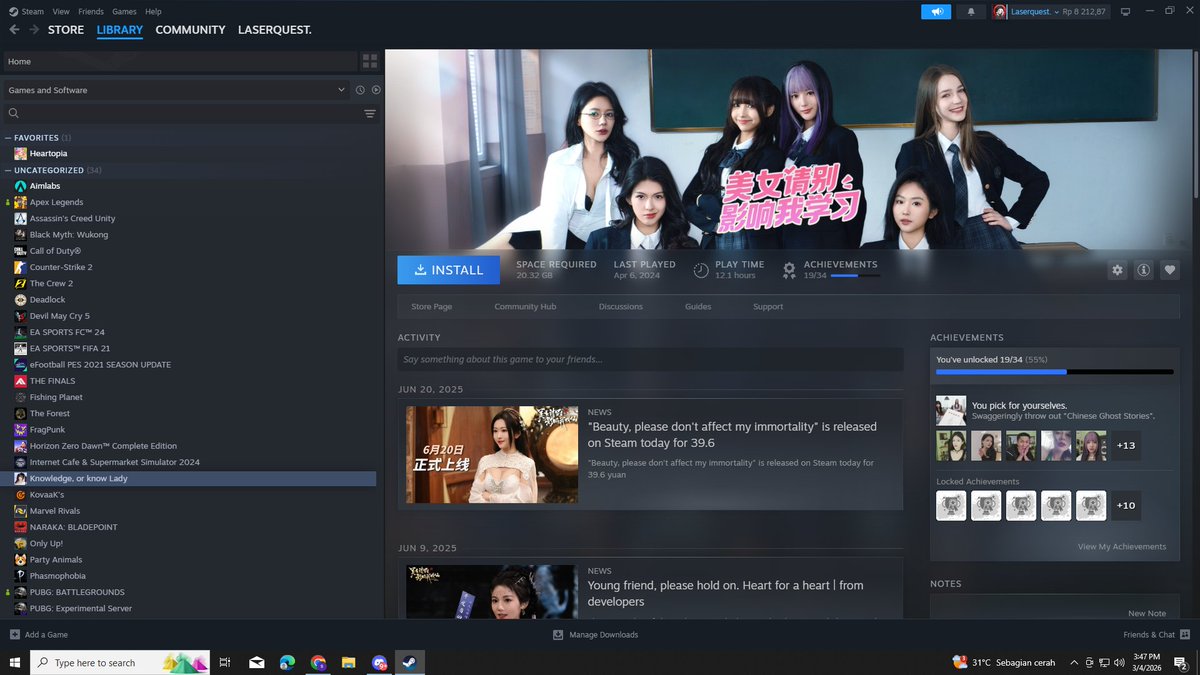Click the recent activity clock icon
Screen dimensions: 1200x675
360,90
